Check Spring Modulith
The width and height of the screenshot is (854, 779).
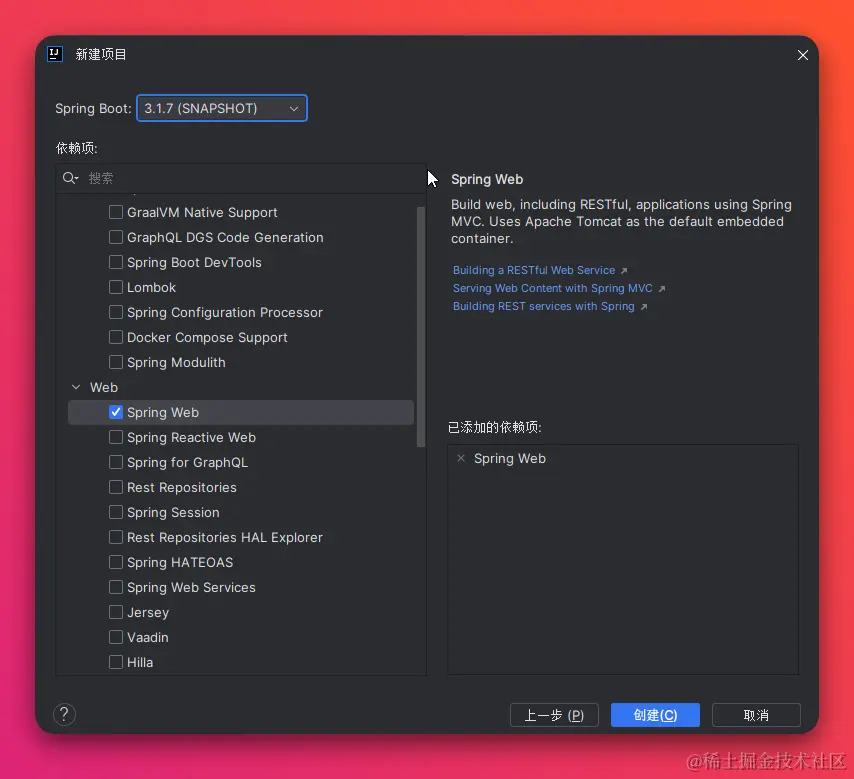point(115,362)
